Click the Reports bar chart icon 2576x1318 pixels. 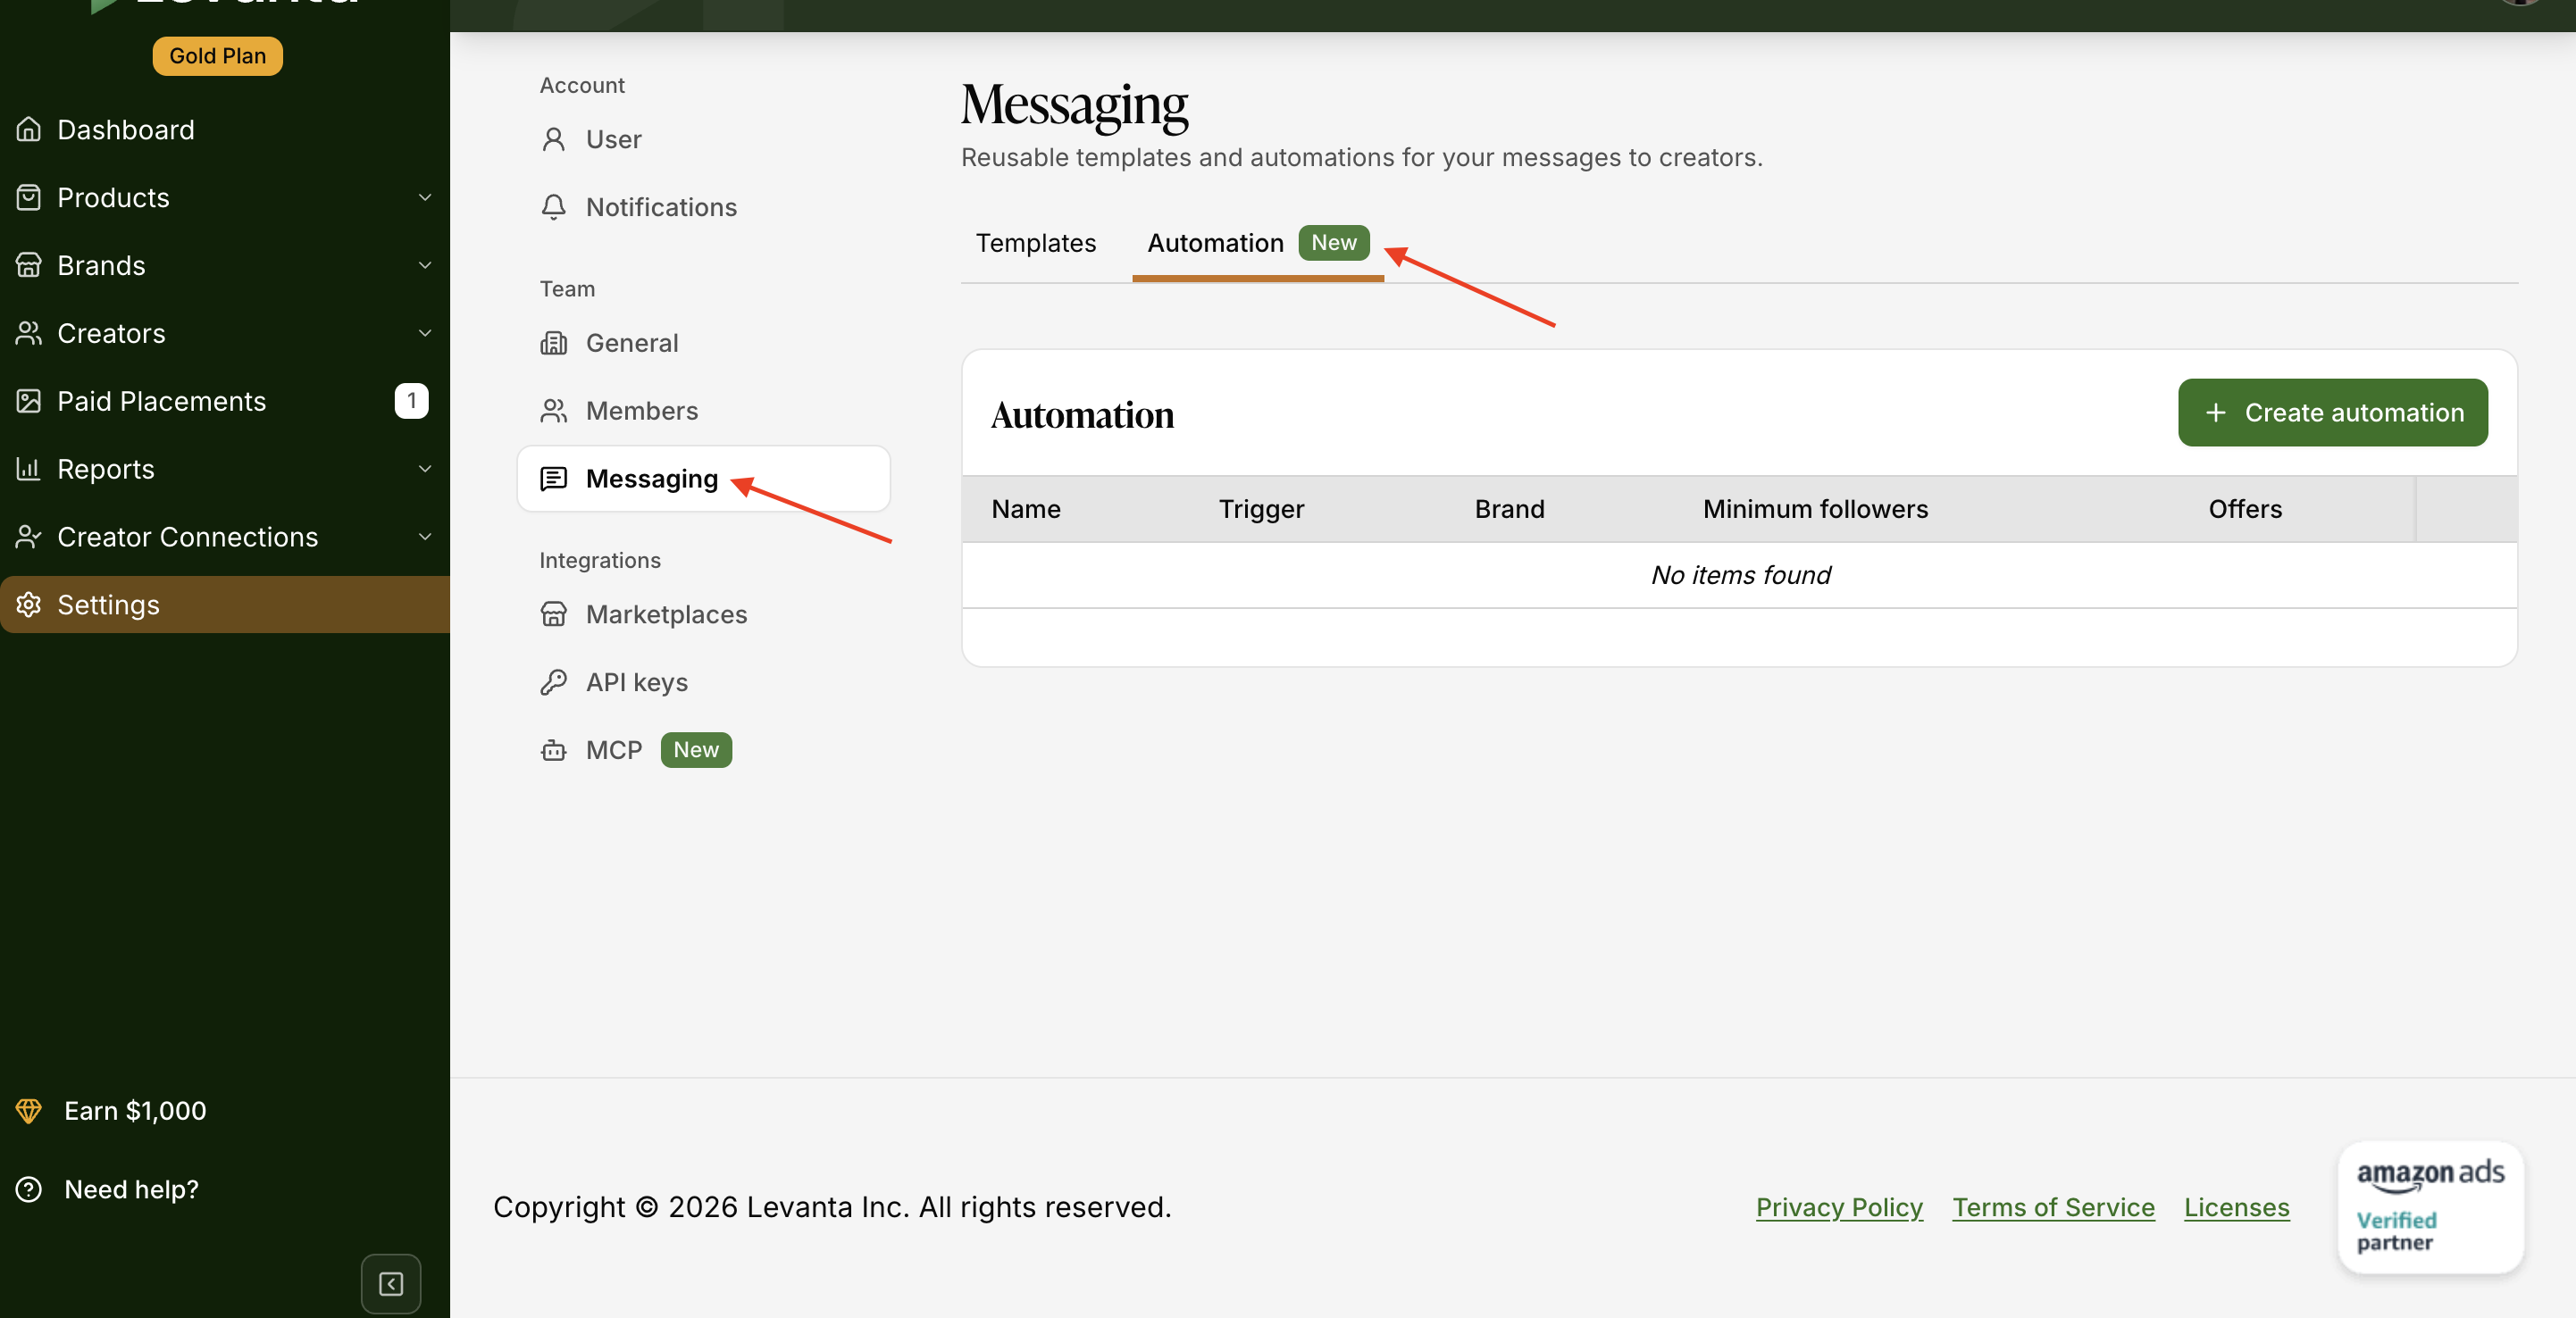(x=29, y=469)
